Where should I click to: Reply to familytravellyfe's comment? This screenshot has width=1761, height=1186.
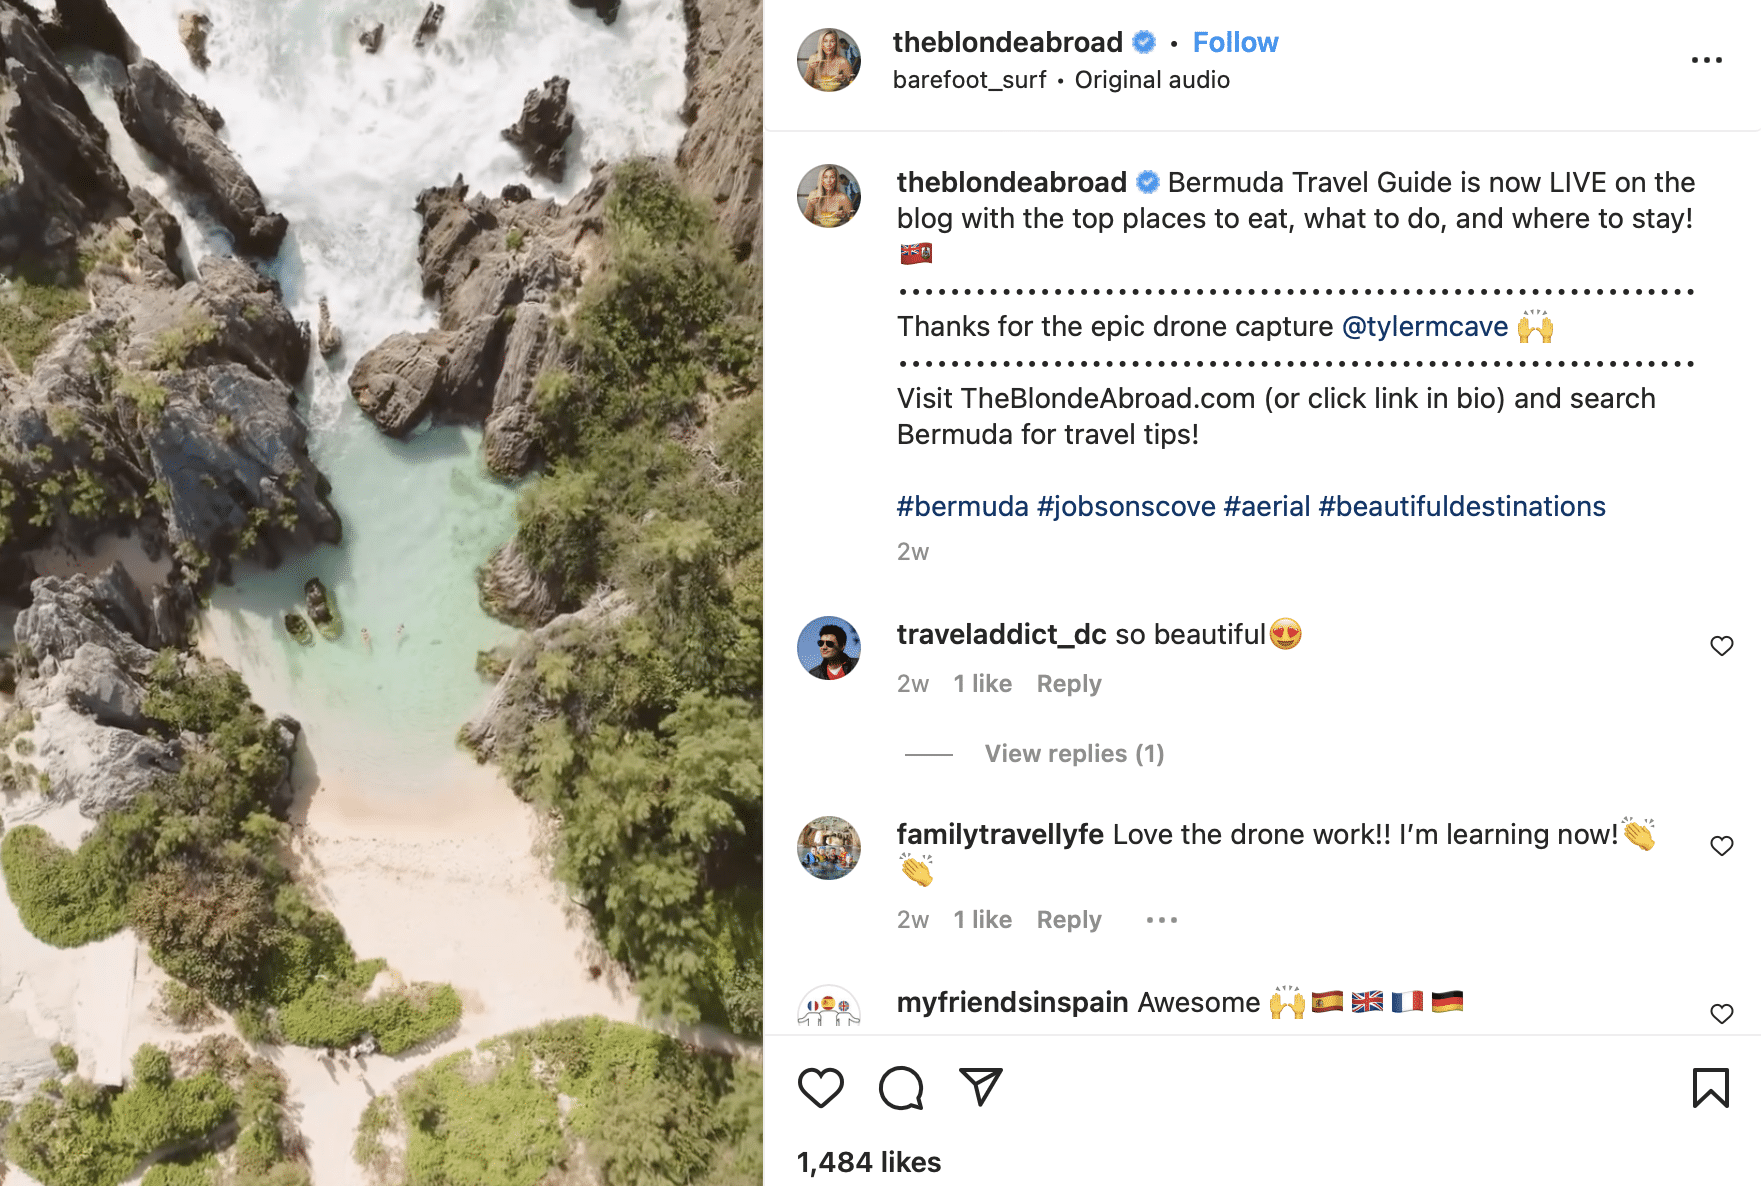(x=1068, y=920)
